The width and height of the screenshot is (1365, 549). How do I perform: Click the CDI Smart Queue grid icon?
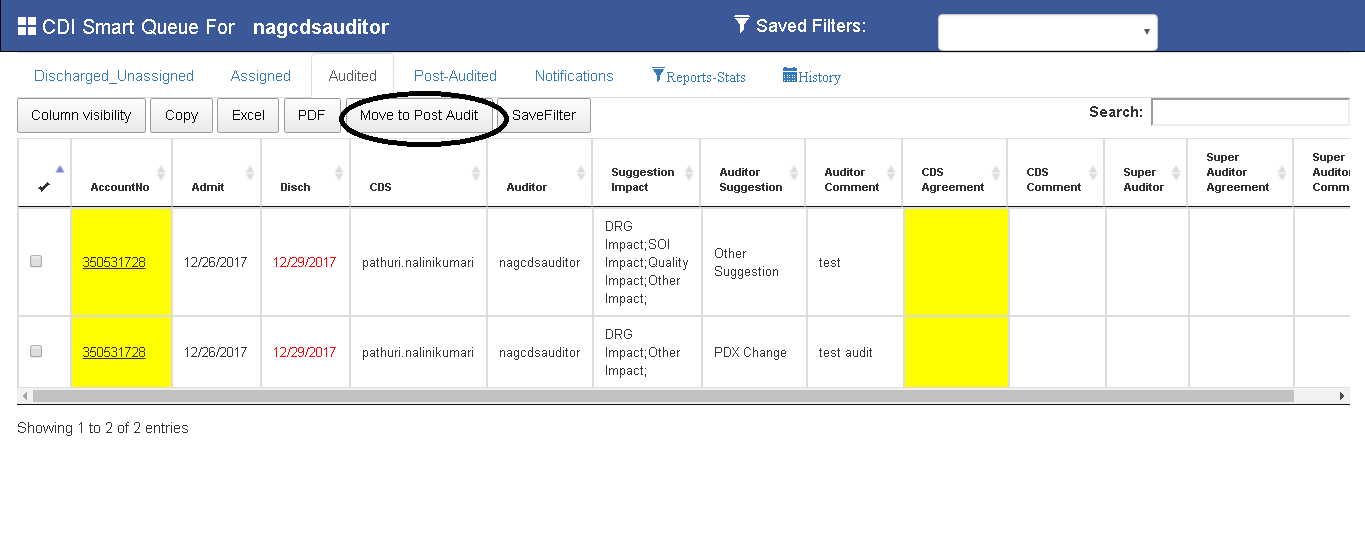click(27, 27)
